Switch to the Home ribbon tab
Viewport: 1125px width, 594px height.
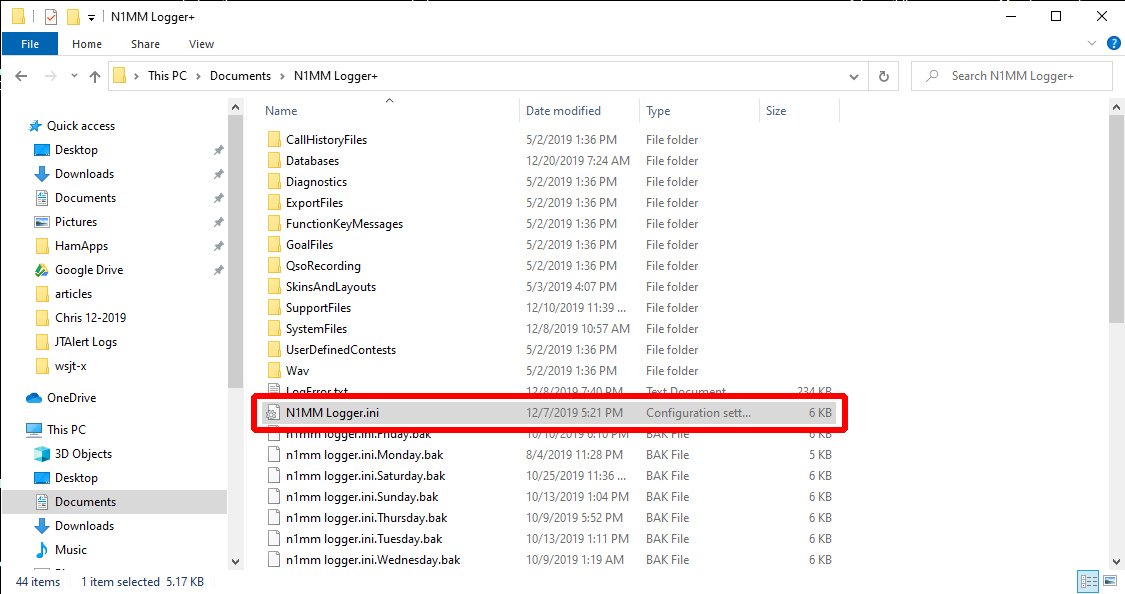(x=87, y=44)
